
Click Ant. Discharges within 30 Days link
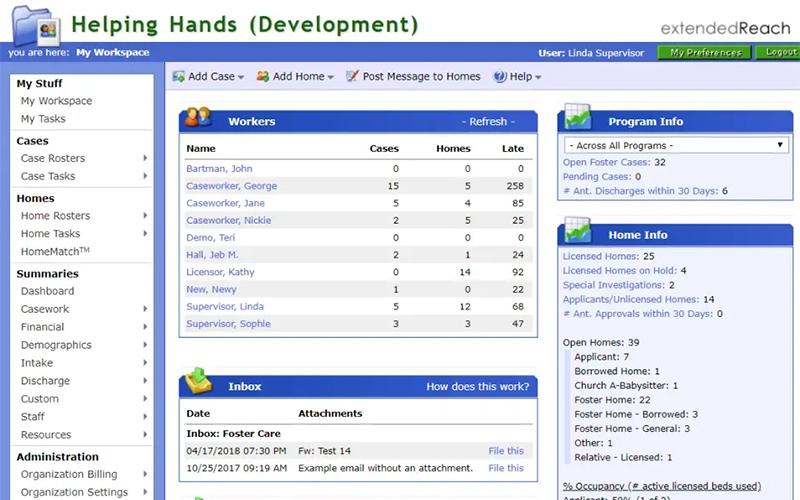(640, 191)
